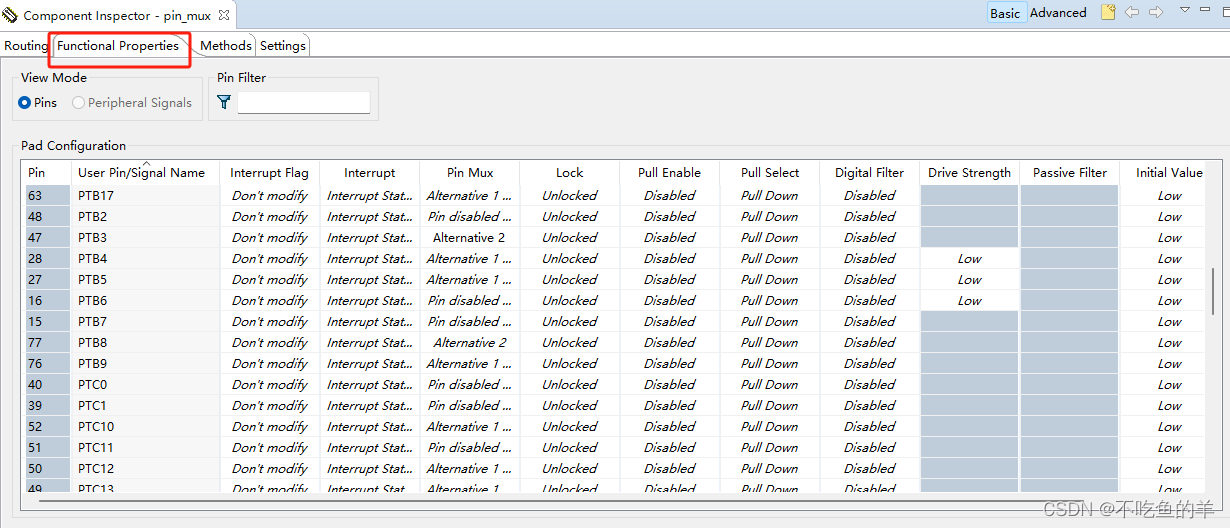The height and width of the screenshot is (528, 1230).
Task: Select the PTC10 pin name cell
Action: [145, 426]
